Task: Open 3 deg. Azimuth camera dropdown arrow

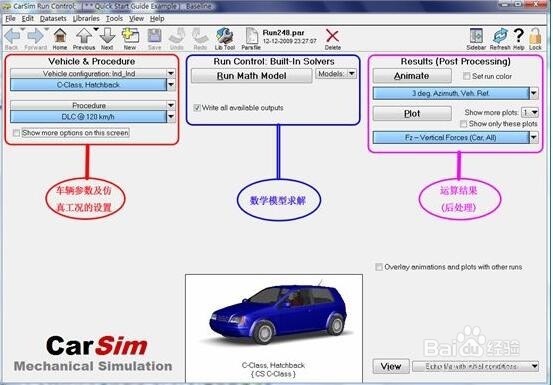Action: [534, 93]
